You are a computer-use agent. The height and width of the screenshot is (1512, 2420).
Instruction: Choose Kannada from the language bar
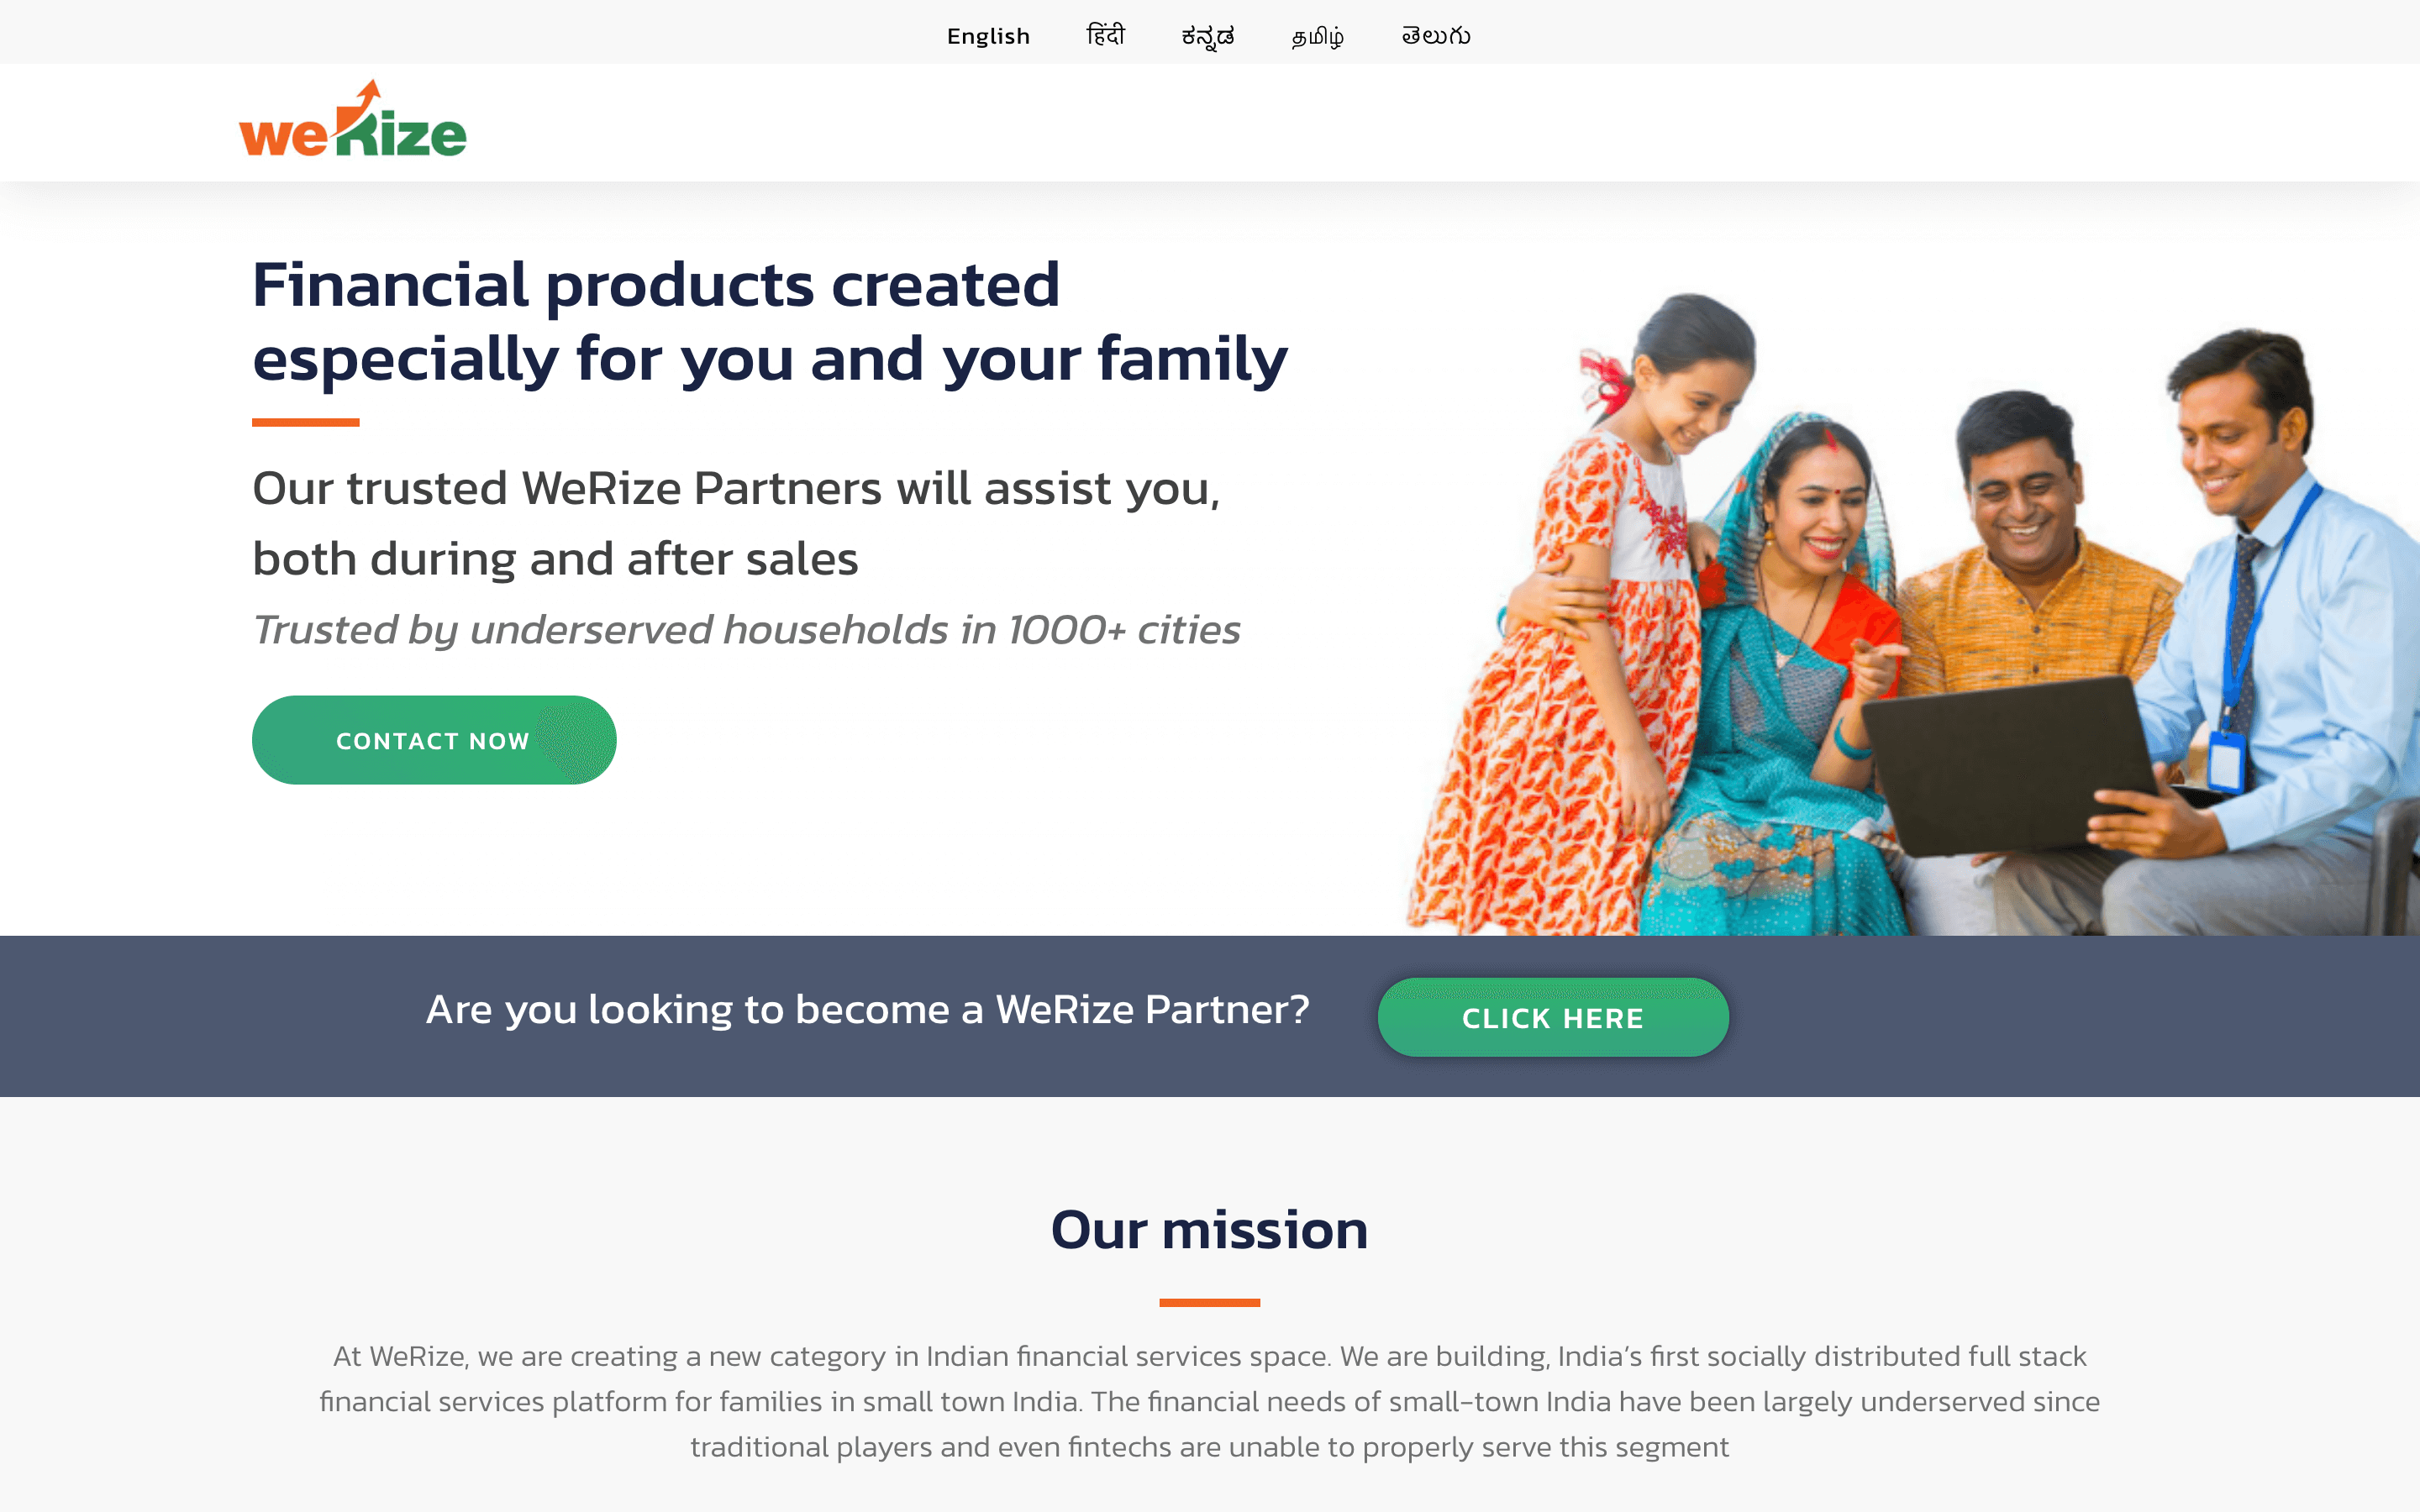(x=1208, y=37)
